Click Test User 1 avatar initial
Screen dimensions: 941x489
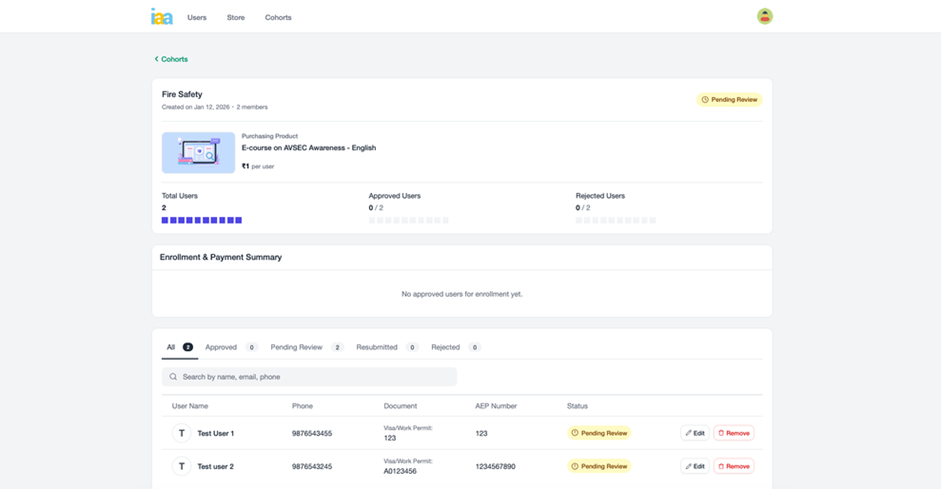point(181,433)
